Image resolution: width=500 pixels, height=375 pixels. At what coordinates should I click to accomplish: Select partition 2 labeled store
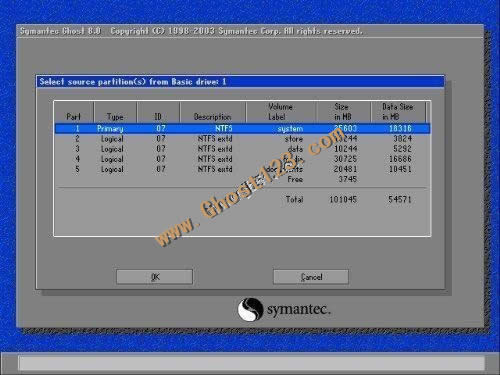click(x=242, y=139)
